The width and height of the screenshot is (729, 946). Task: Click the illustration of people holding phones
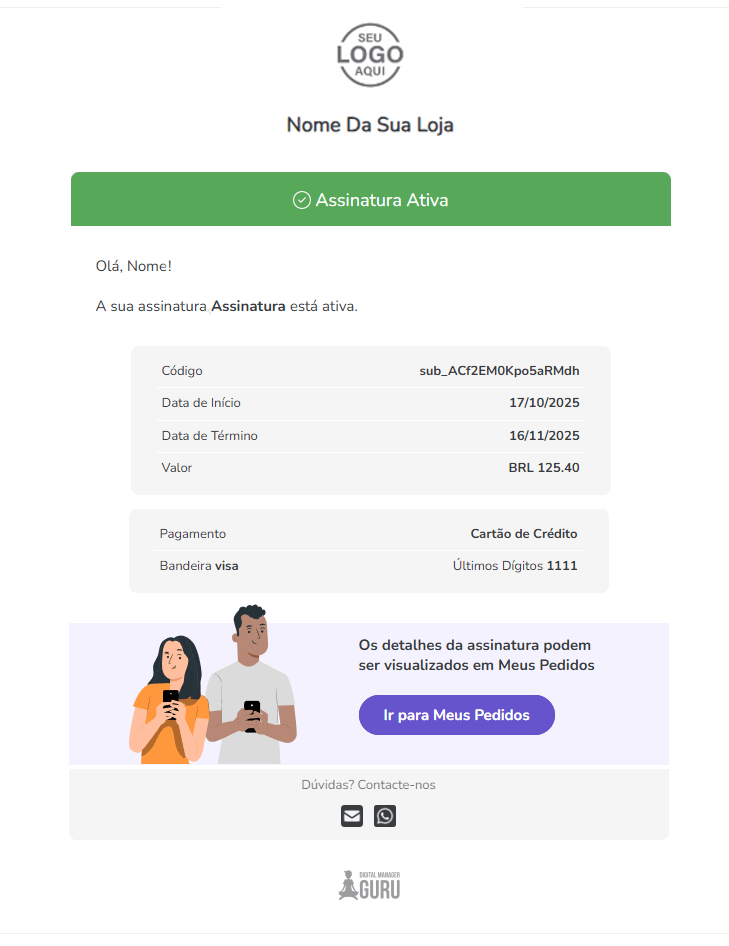[x=210, y=690]
